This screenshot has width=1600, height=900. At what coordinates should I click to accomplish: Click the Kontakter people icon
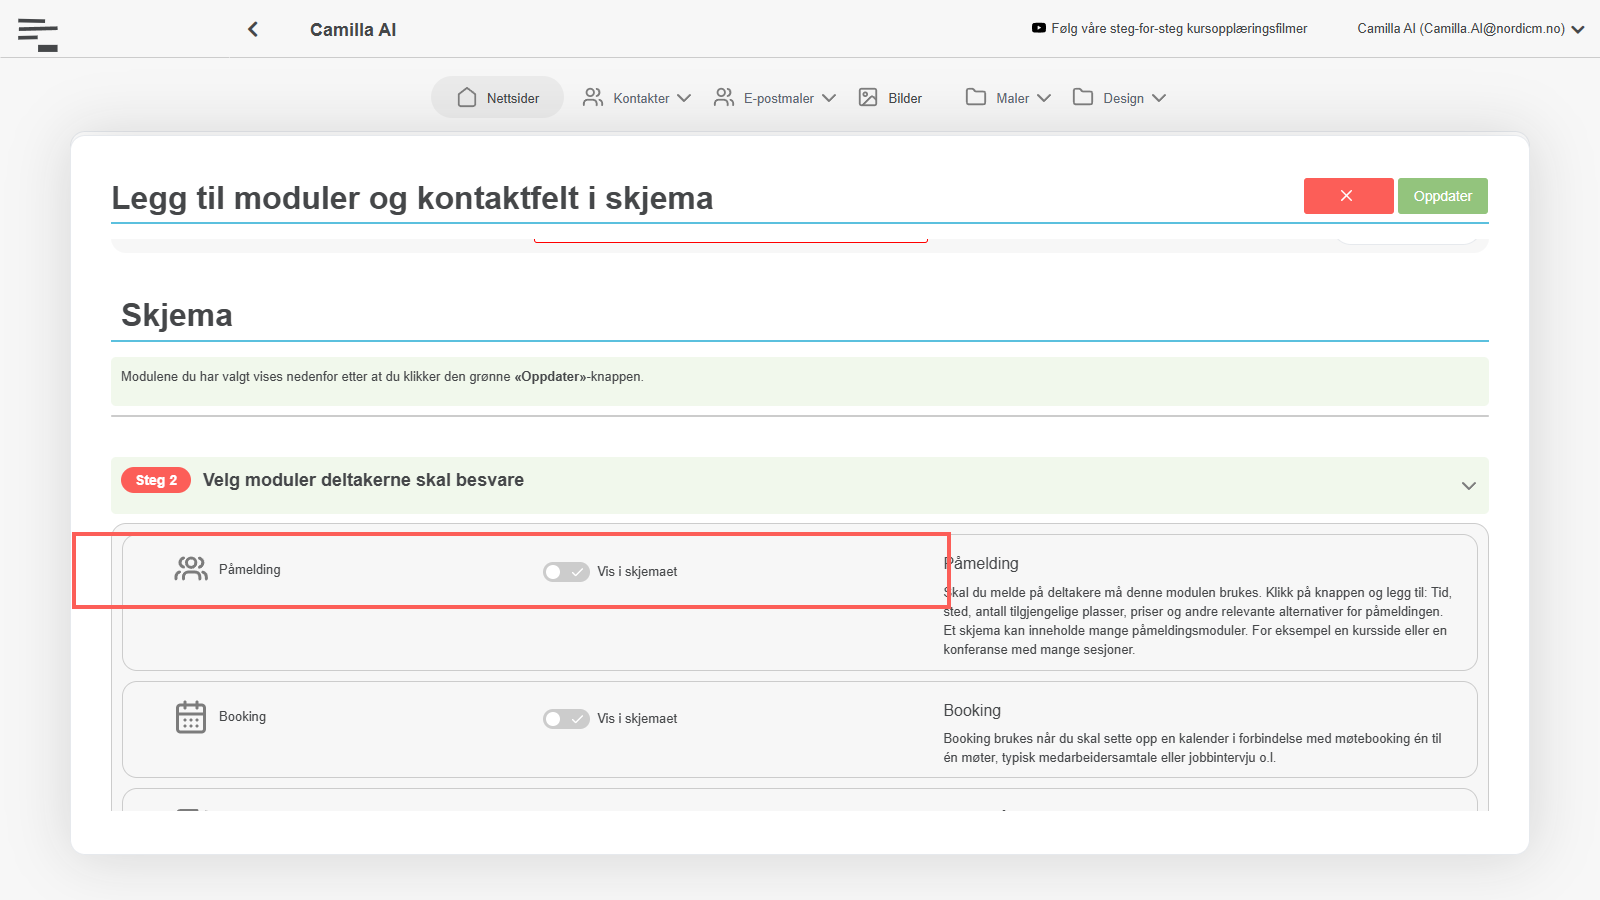coord(593,97)
